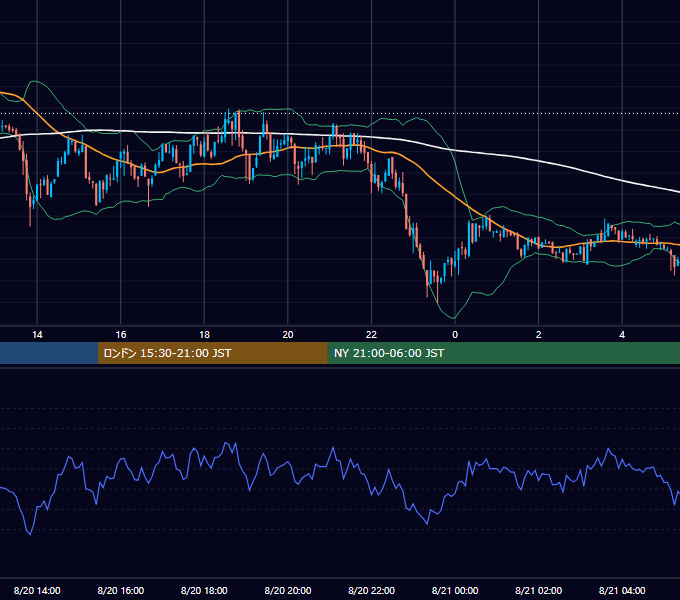Click hour label 2 on price chart axis

point(539,335)
